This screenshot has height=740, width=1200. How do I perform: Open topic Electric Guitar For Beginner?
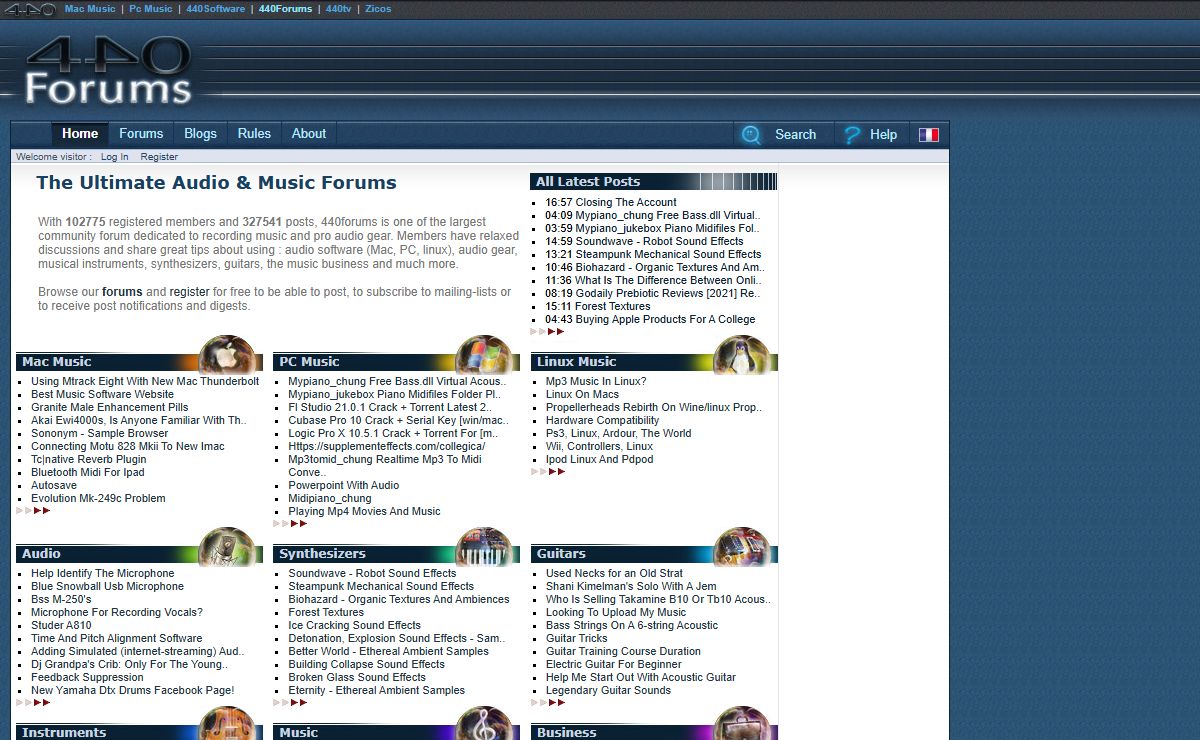point(614,664)
